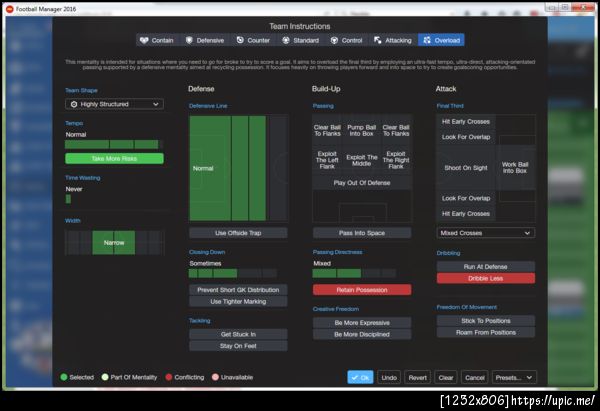Select Exploit The Middle
Viewport: 600px width, 411px height.
[x=362, y=160]
